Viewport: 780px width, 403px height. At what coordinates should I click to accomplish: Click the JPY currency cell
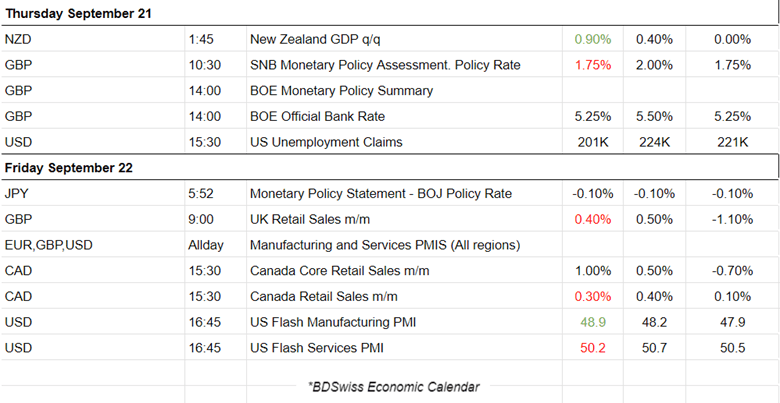coord(17,193)
